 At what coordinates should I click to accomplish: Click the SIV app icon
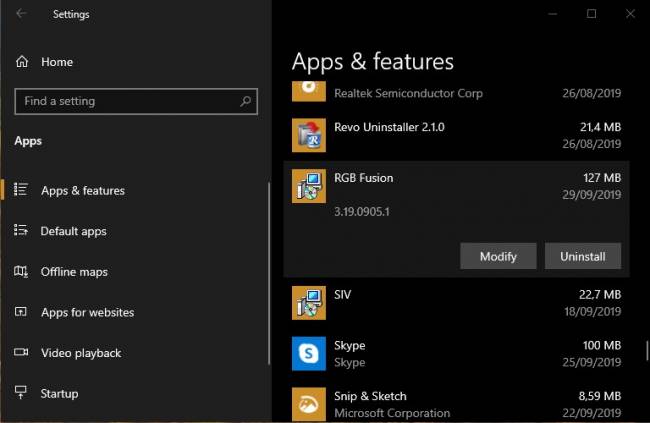point(310,302)
